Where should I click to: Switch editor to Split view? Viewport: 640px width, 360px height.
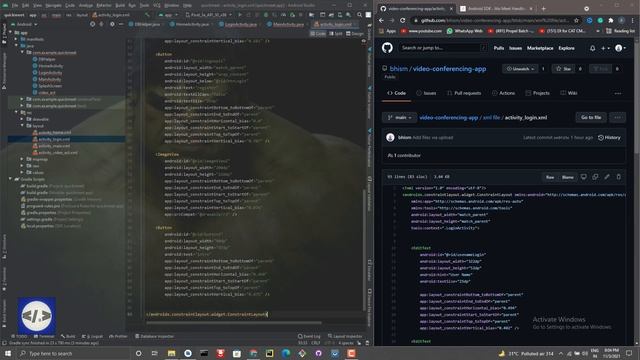pyautogui.click(x=336, y=33)
